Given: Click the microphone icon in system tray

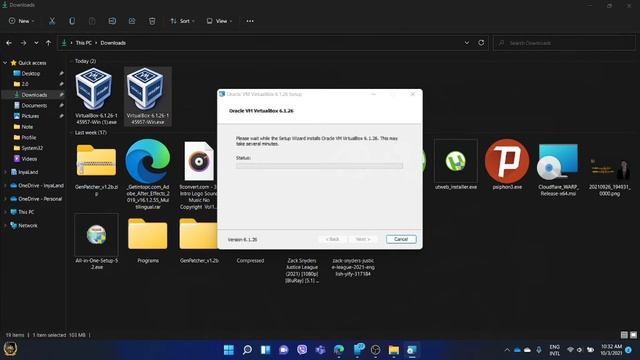Looking at the screenshot, I should 539,350.
